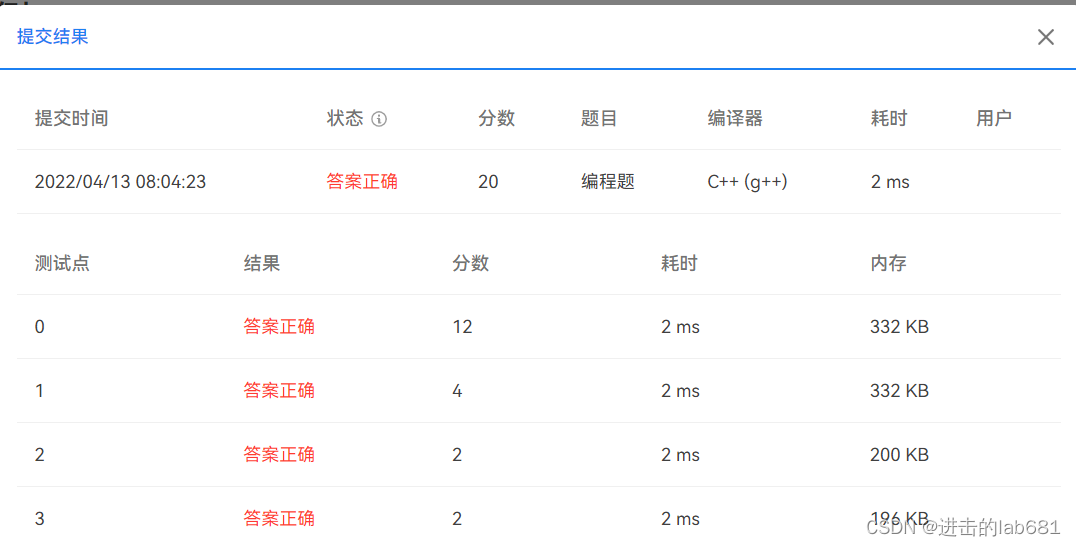This screenshot has height=546, width=1076.
Task: Click the 编程题 cell
Action: coord(608,182)
